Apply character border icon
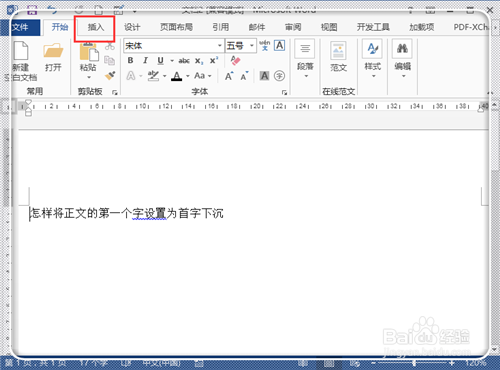This screenshot has width=500, height=370. click(279, 45)
